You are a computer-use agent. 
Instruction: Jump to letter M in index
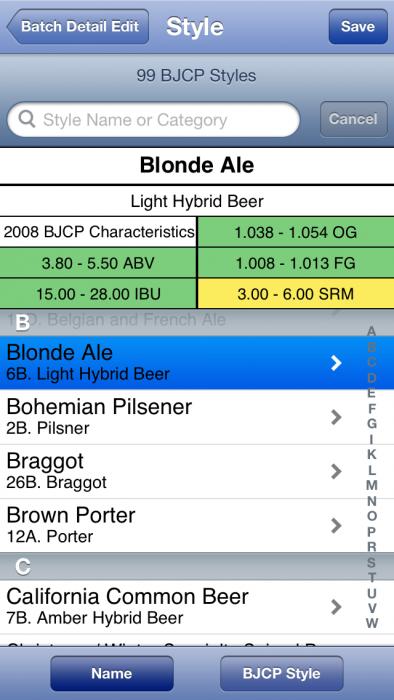coord(372,485)
